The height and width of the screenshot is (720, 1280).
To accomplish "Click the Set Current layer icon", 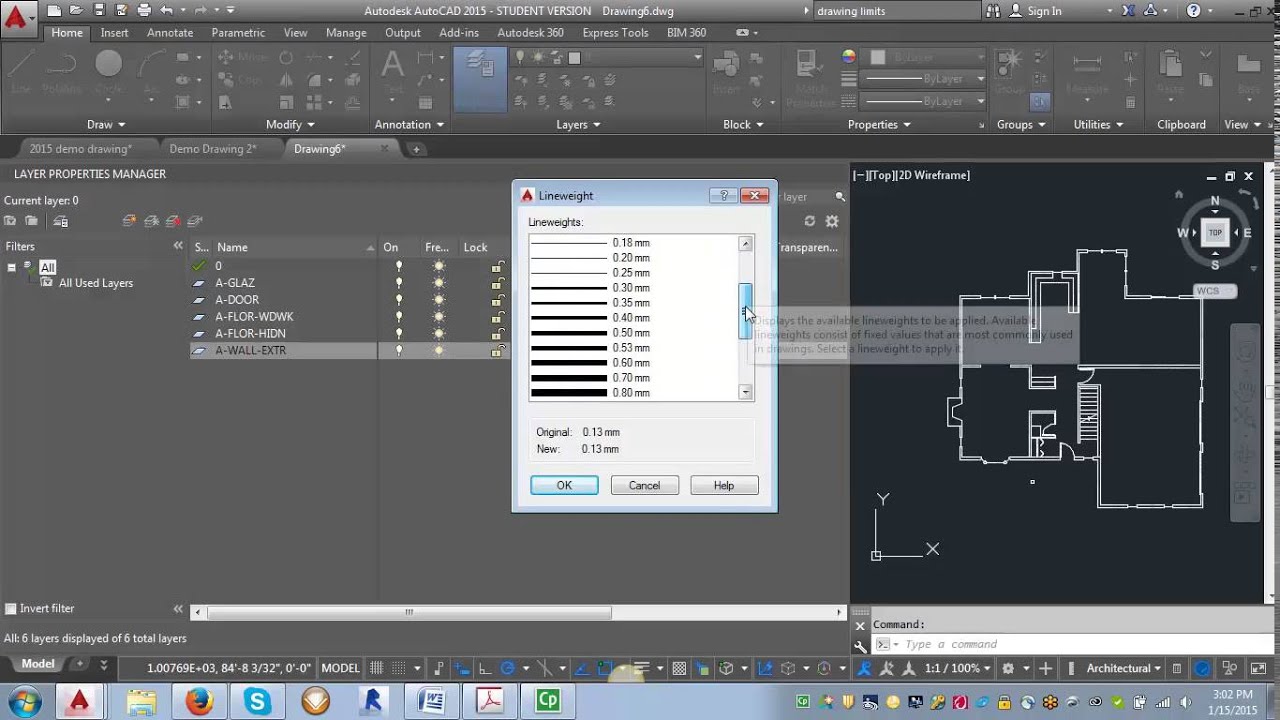I will click(195, 221).
